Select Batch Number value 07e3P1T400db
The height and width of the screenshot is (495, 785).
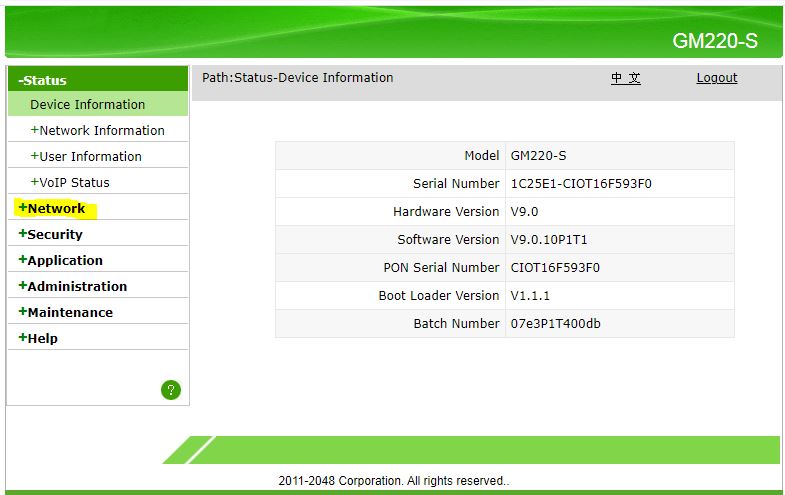coord(556,324)
